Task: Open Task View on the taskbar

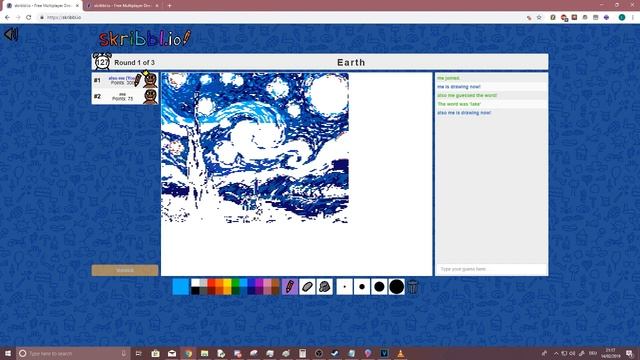Action: (x=138, y=353)
